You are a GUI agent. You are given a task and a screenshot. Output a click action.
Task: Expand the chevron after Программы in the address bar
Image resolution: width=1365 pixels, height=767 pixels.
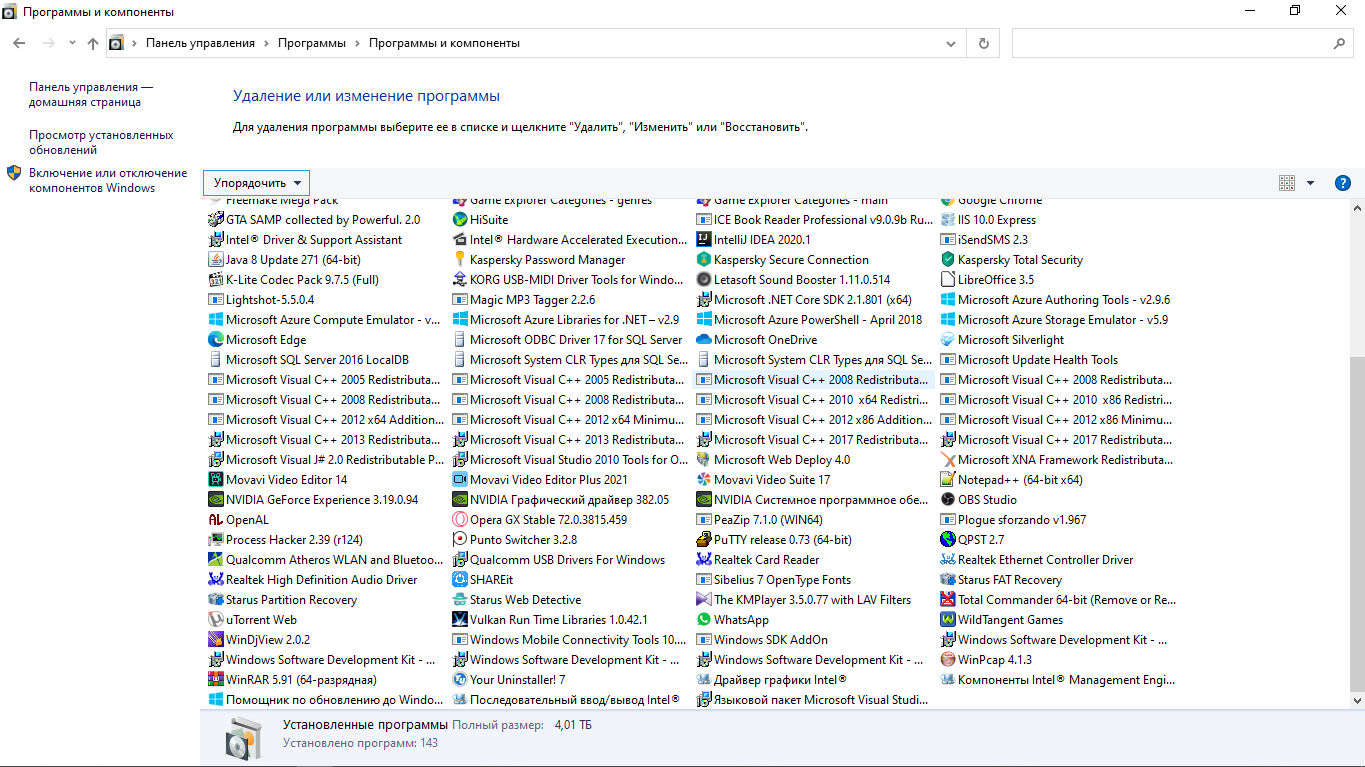click(x=358, y=44)
